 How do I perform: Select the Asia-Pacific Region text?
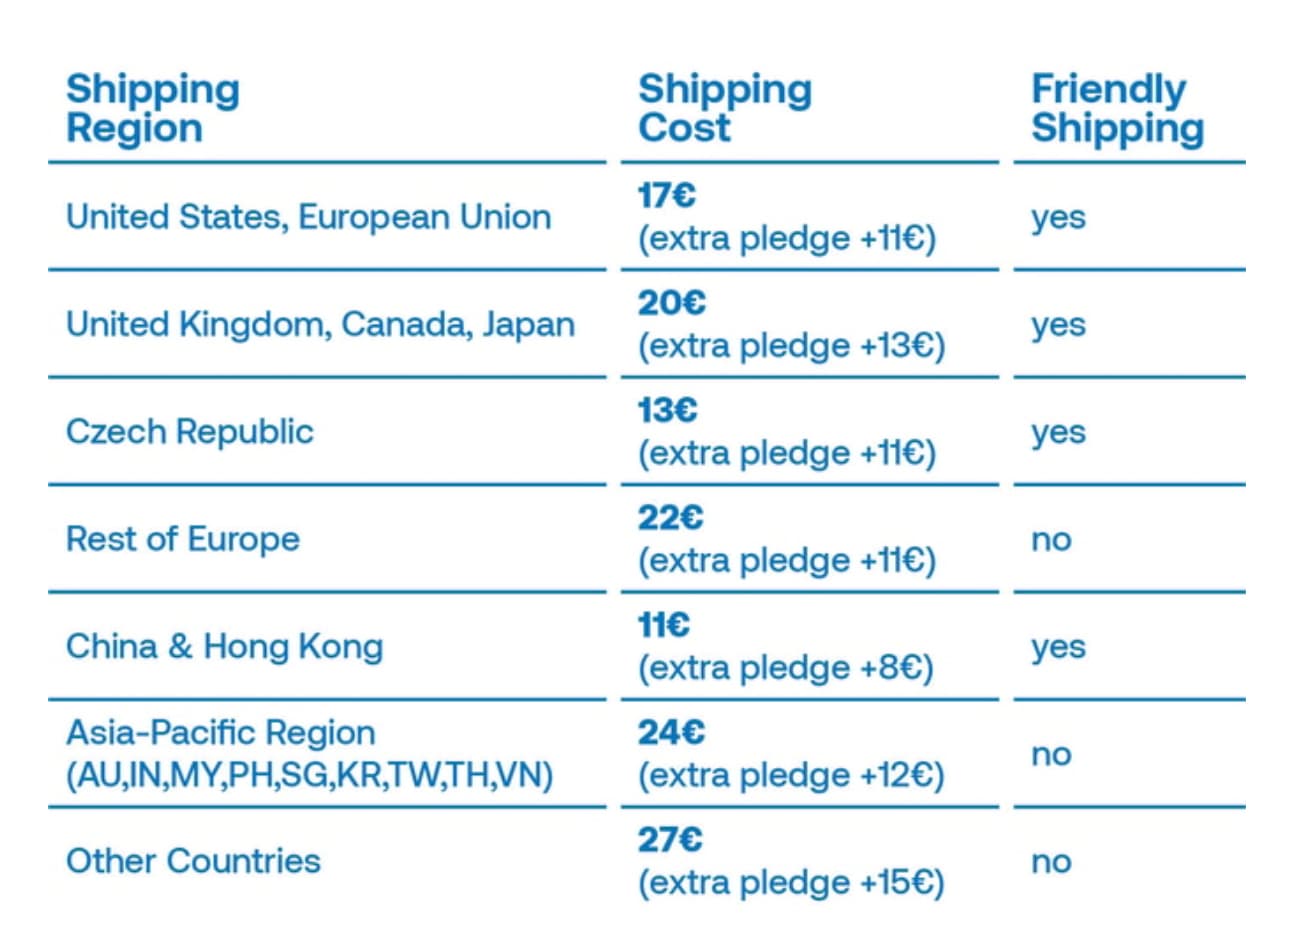click(x=221, y=733)
